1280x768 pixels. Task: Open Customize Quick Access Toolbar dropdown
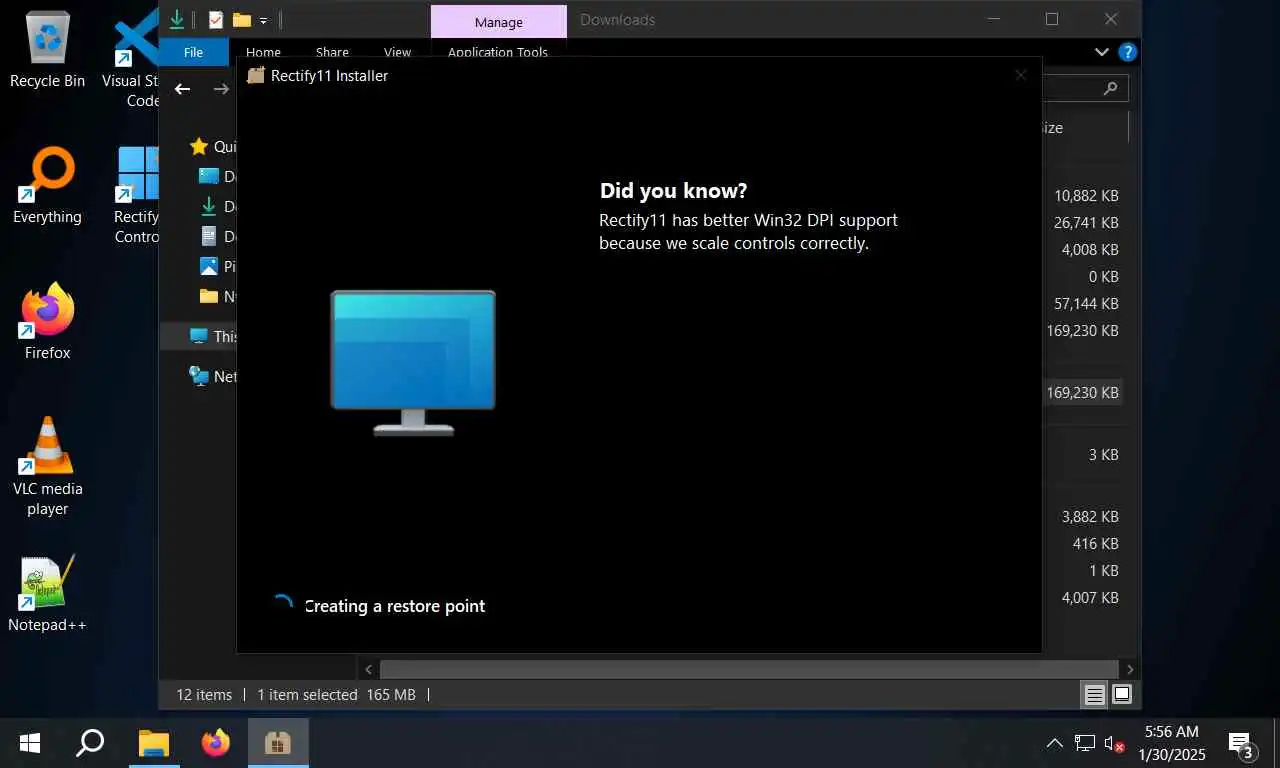pos(263,20)
